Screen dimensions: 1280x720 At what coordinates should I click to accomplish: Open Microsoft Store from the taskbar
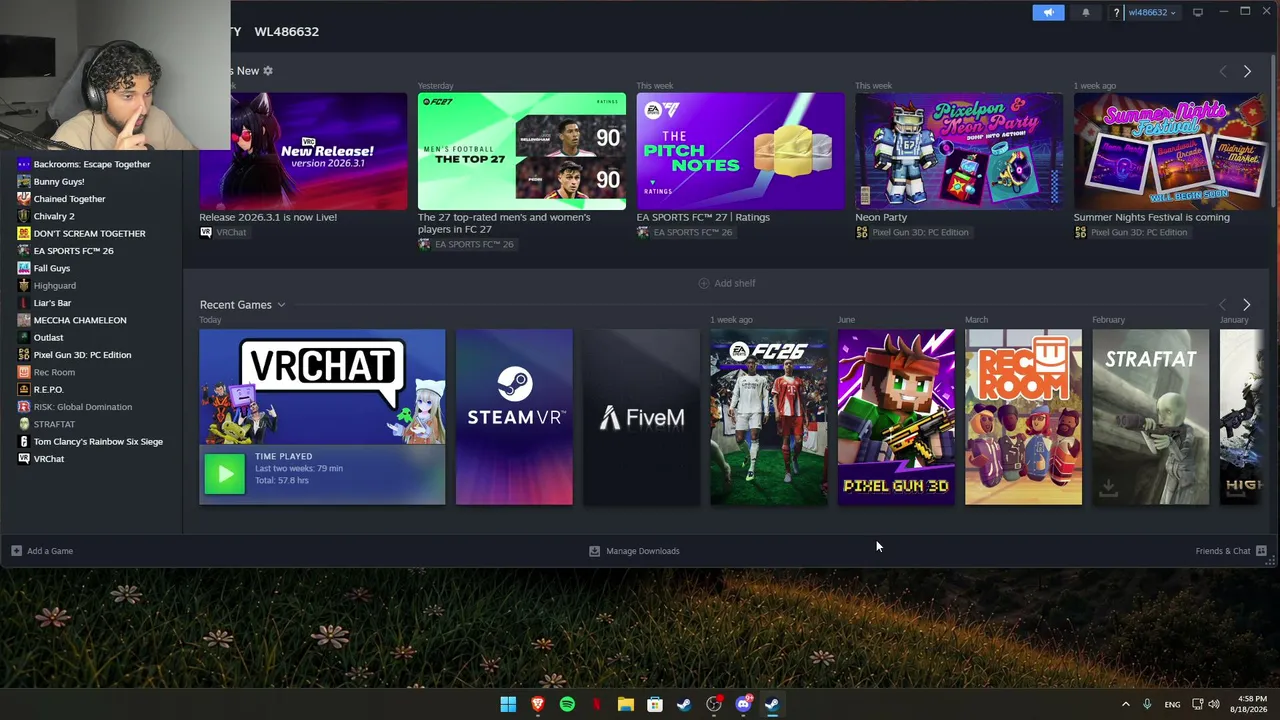tap(655, 705)
